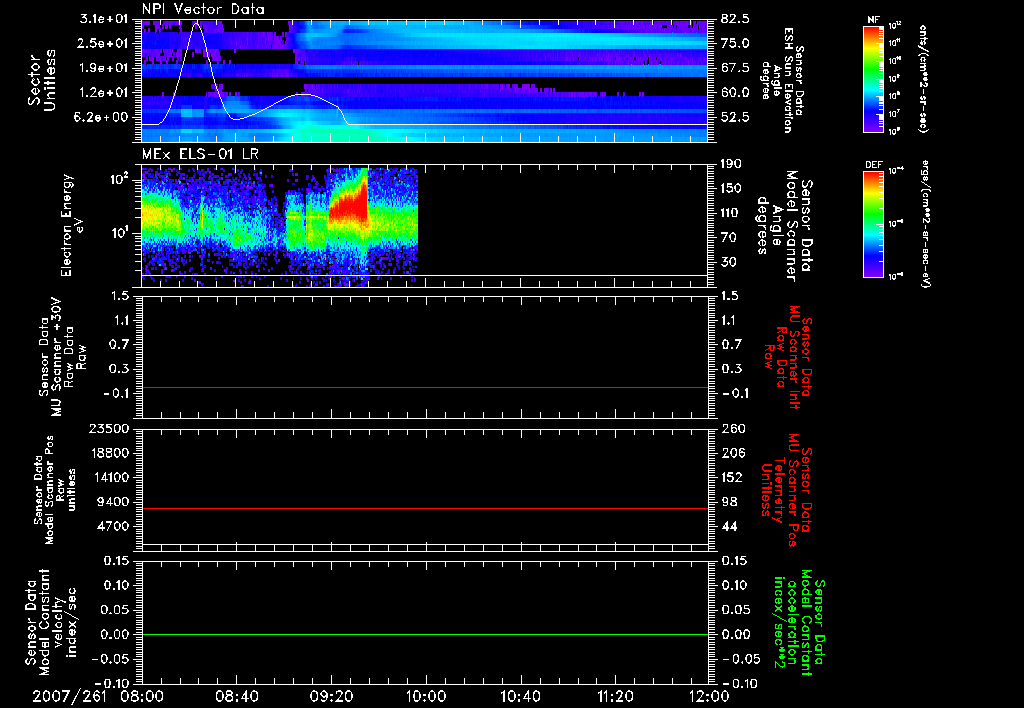Click the red 'MU Scanner Inh Raw Data' label
The height and width of the screenshot is (708, 1024).
[x=788, y=357]
